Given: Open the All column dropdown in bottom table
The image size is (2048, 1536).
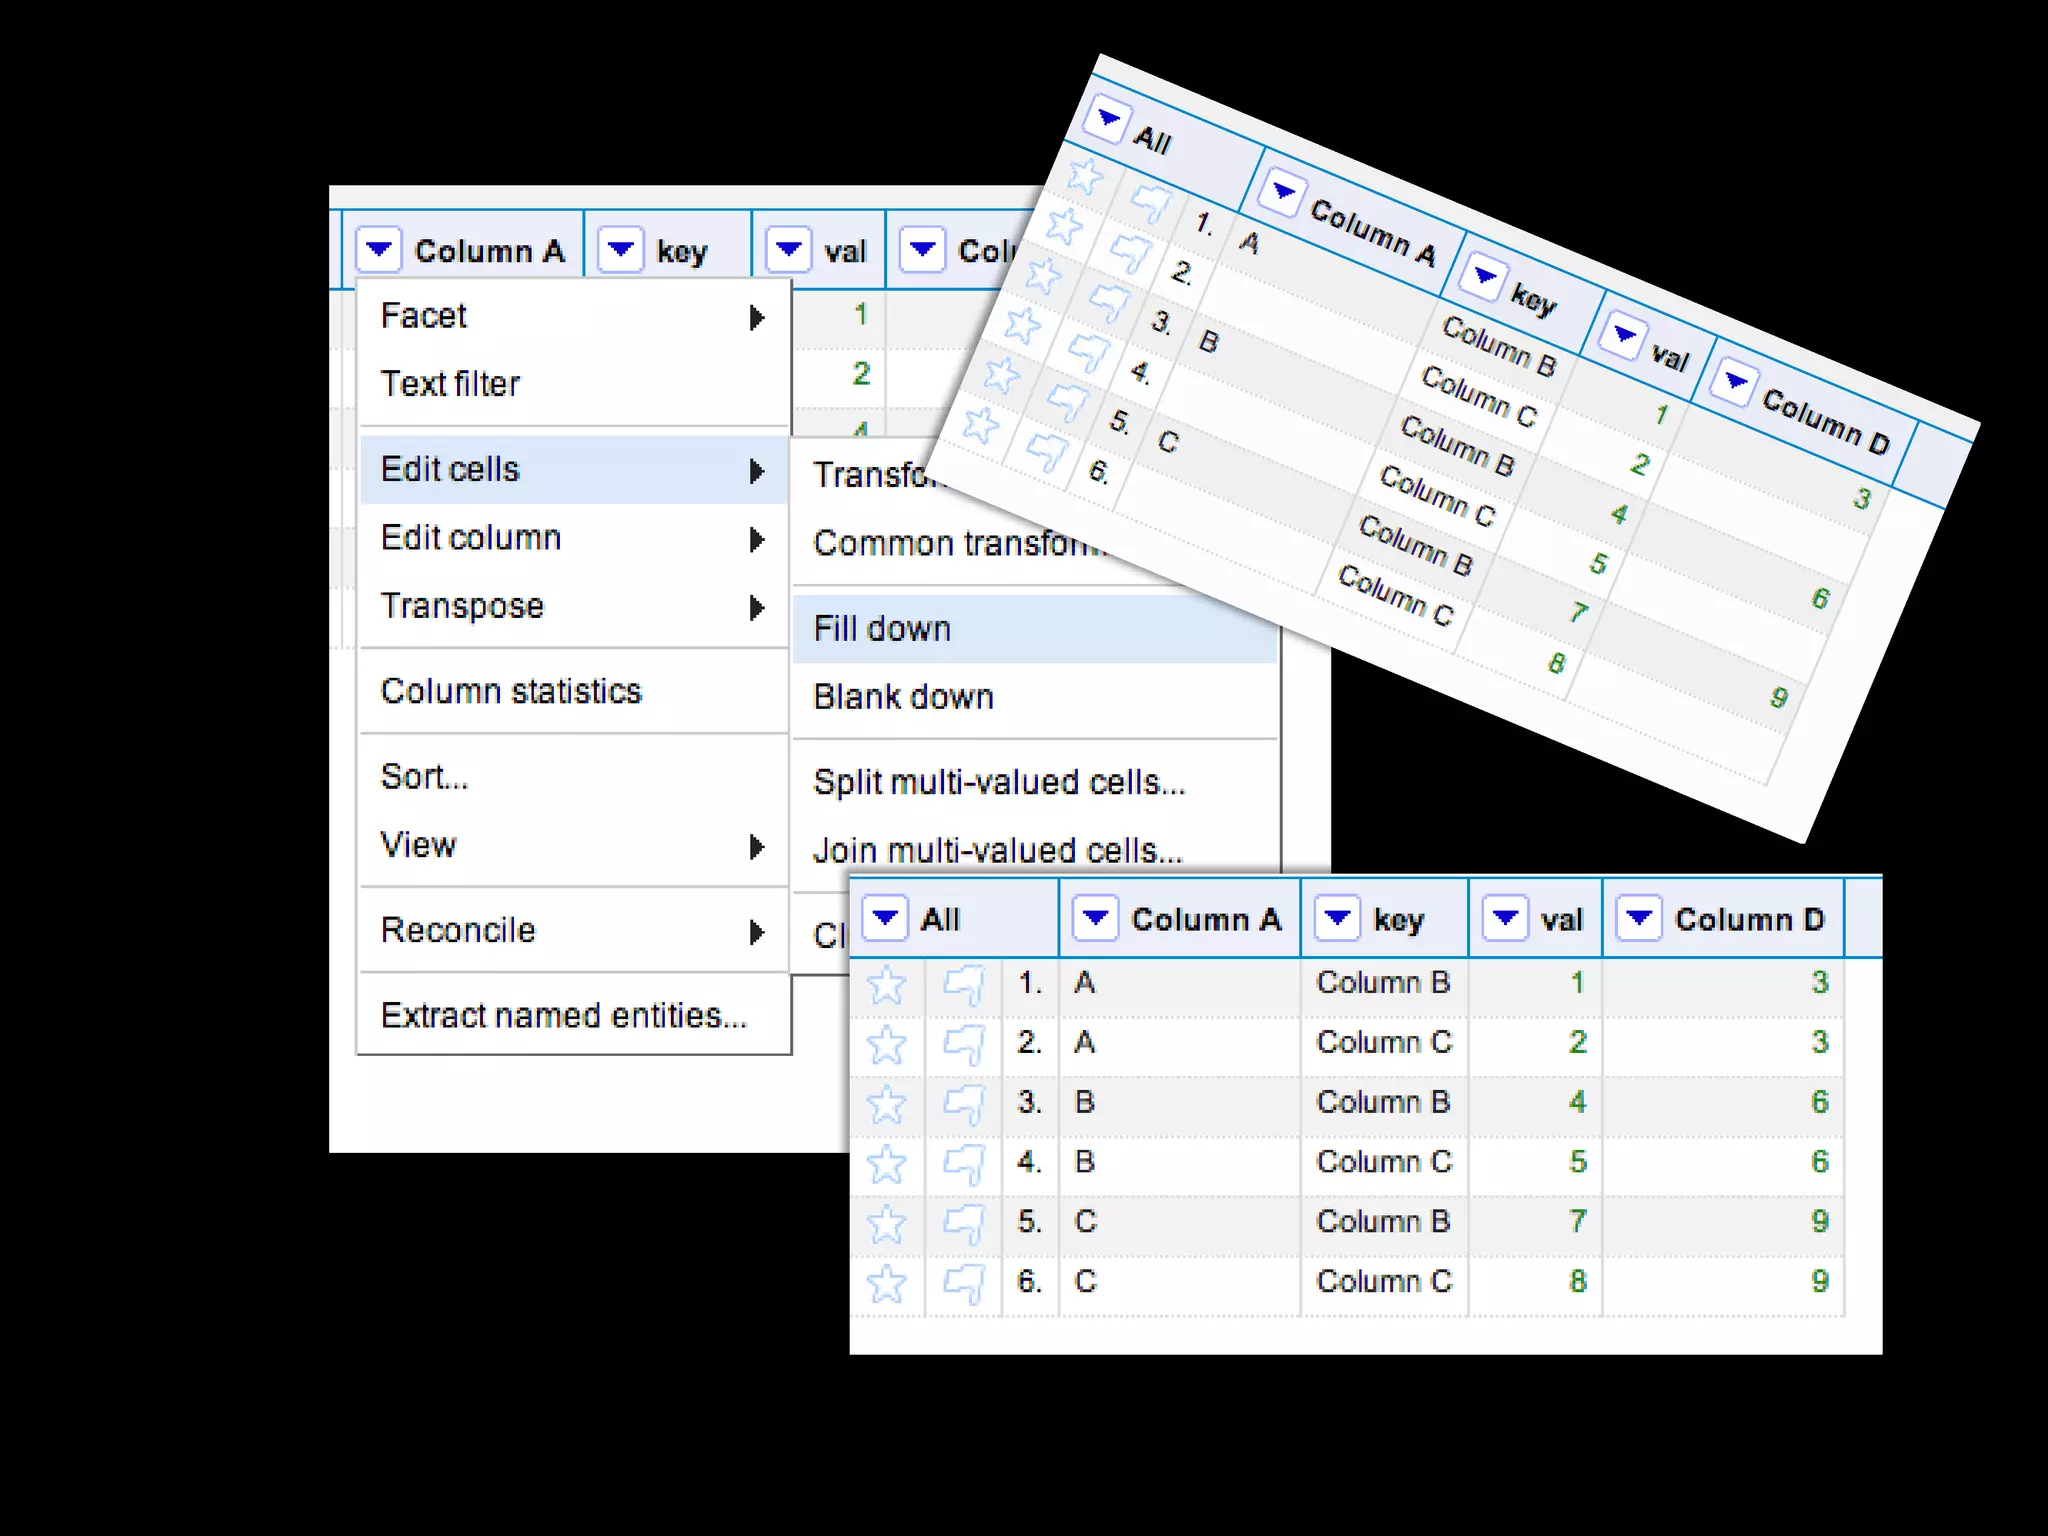Looking at the screenshot, I should pyautogui.click(x=885, y=917).
